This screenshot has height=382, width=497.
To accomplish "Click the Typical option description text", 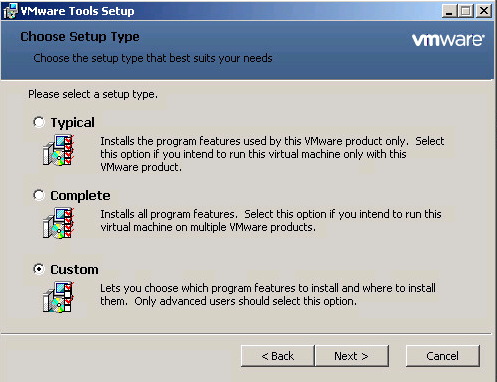I will [272, 154].
